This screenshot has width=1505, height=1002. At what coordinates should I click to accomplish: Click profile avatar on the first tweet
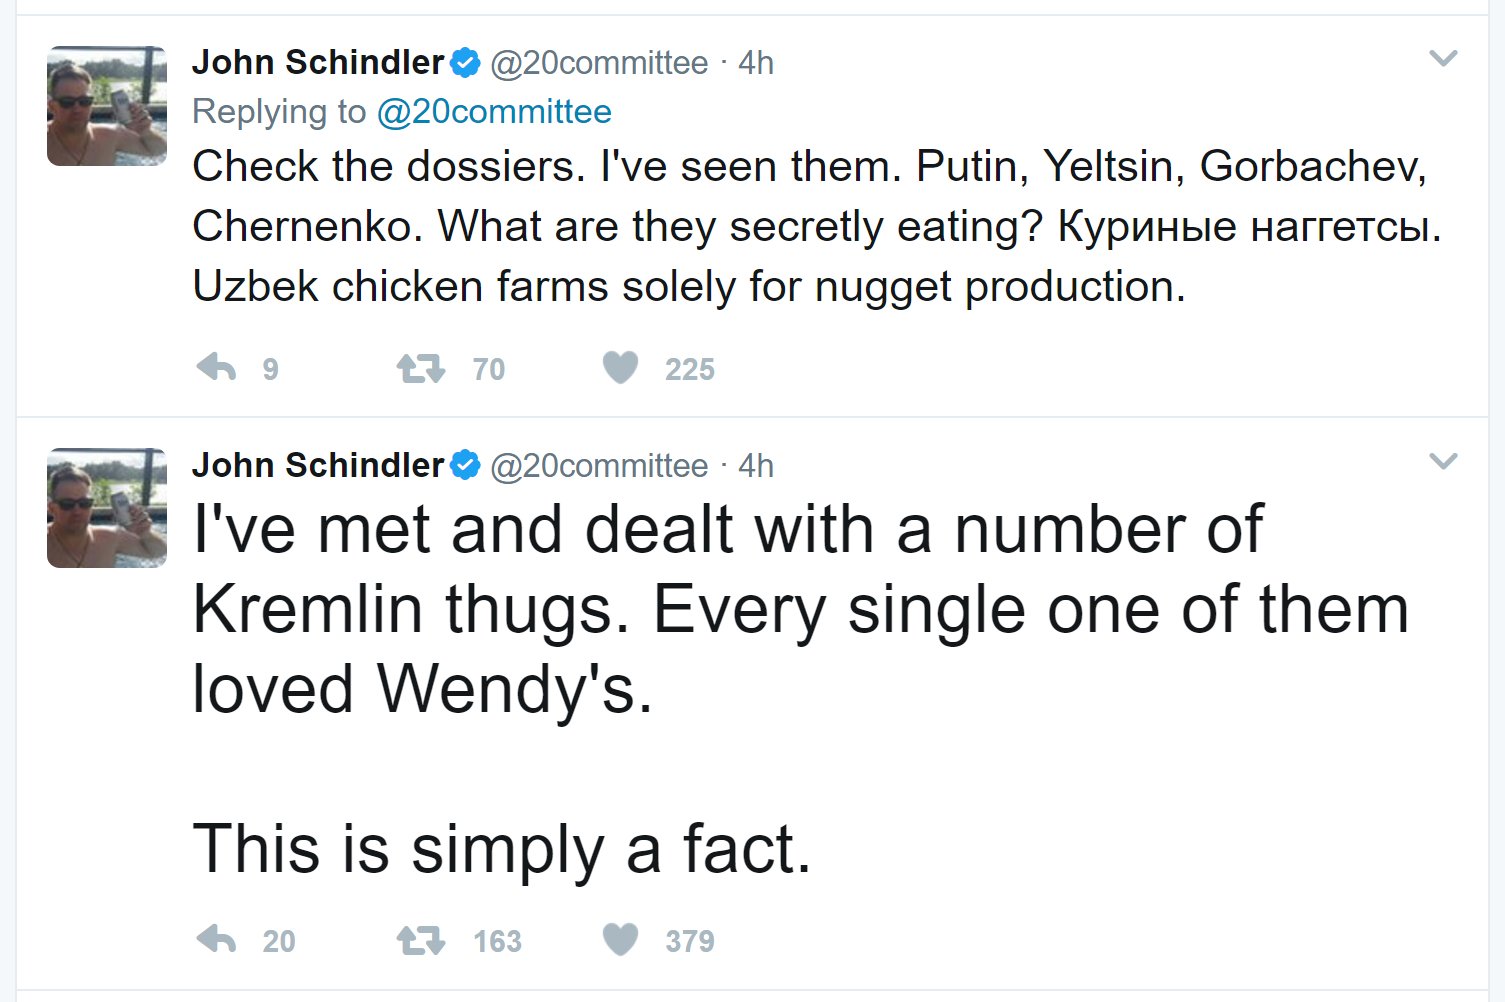(x=107, y=106)
